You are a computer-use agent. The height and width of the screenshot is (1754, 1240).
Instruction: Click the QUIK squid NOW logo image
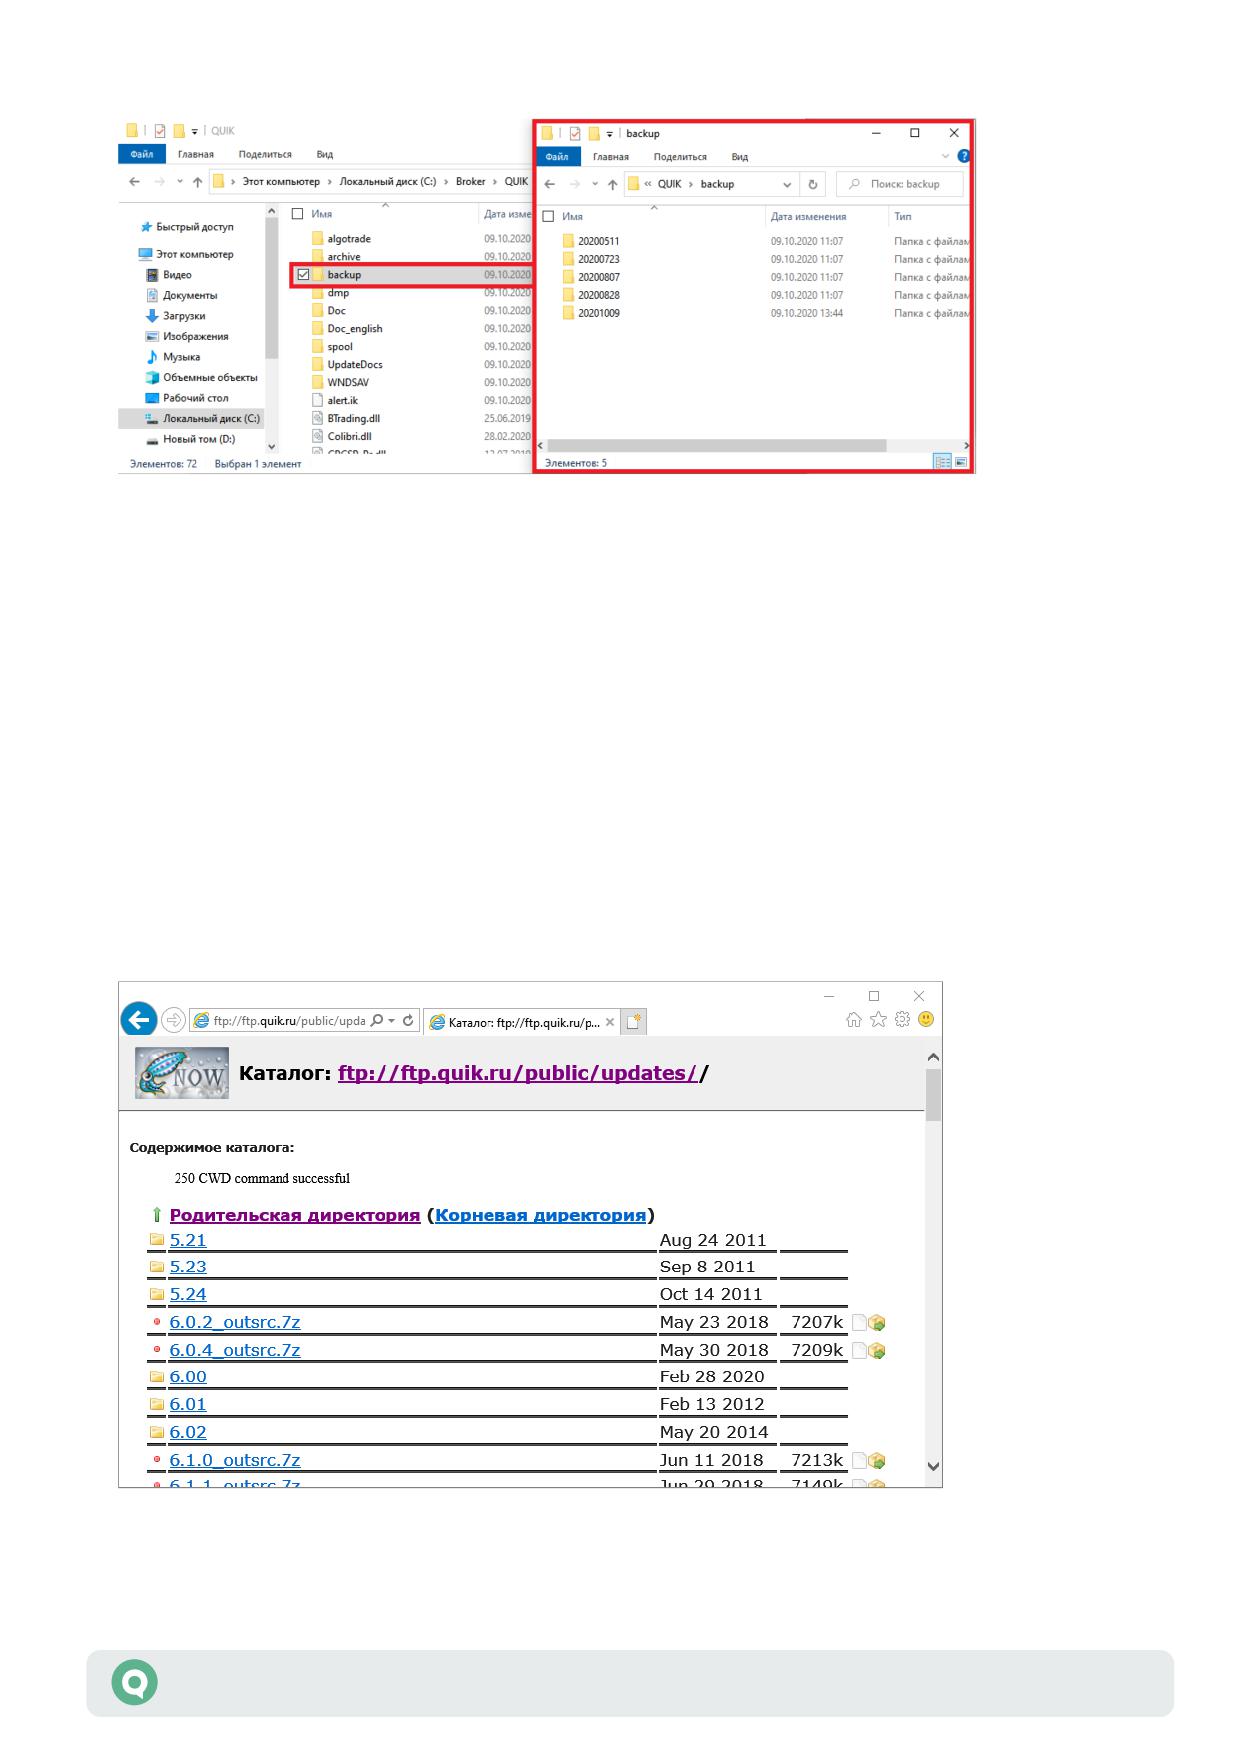coord(182,1073)
